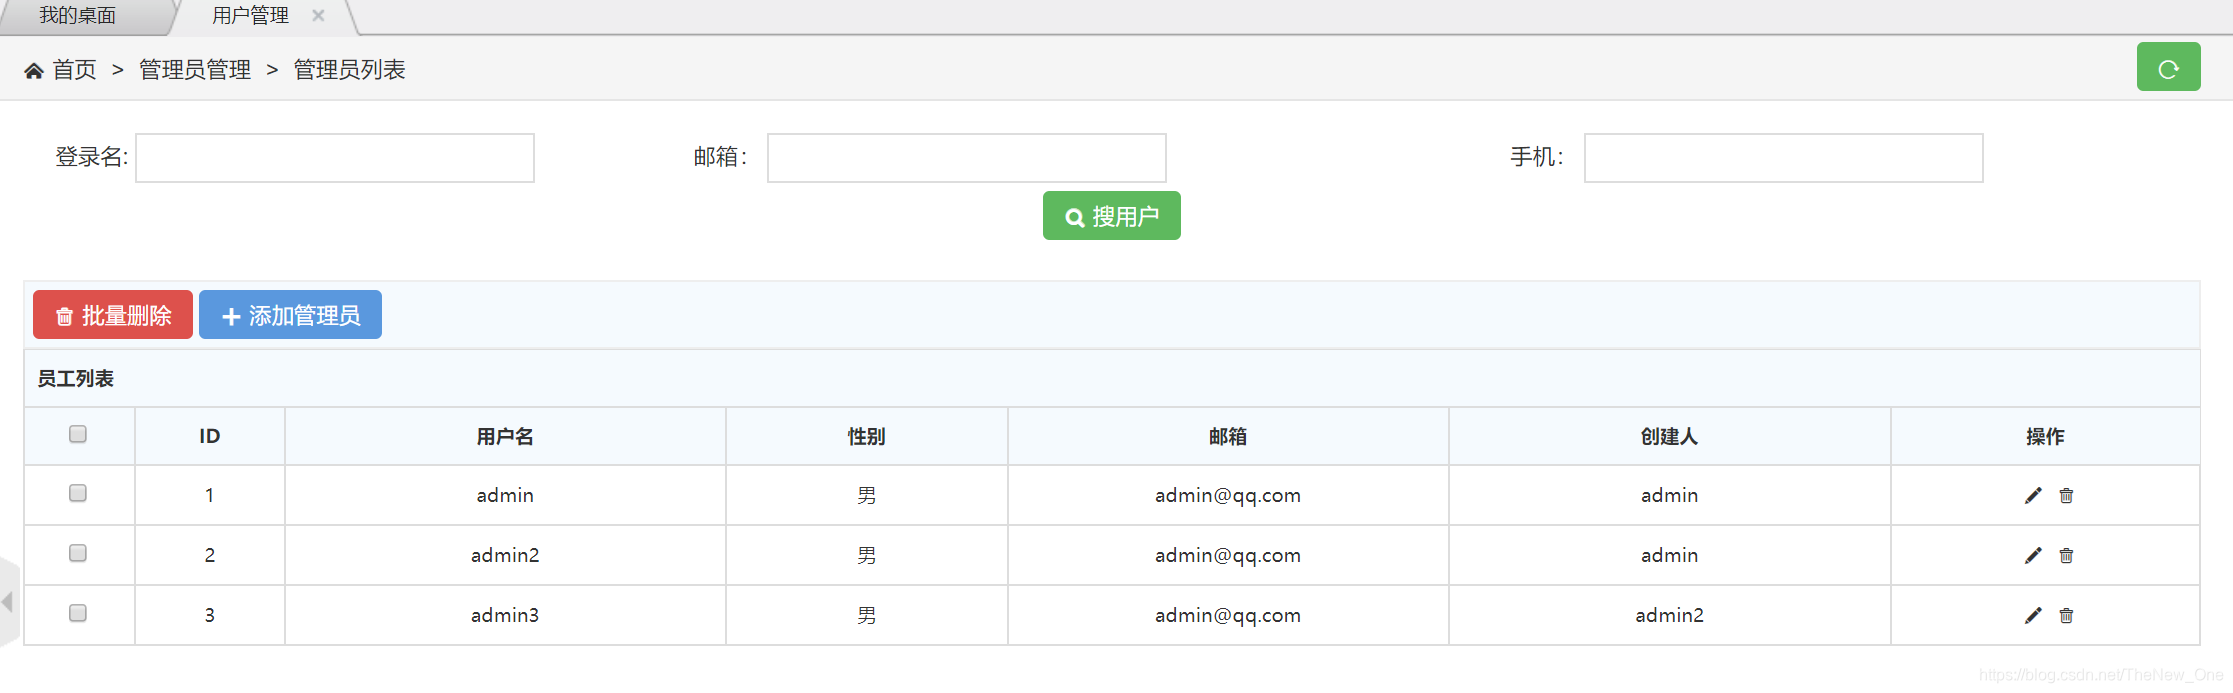The width and height of the screenshot is (2233, 693).
Task: Click the 用户名 column header
Action: [x=505, y=436]
